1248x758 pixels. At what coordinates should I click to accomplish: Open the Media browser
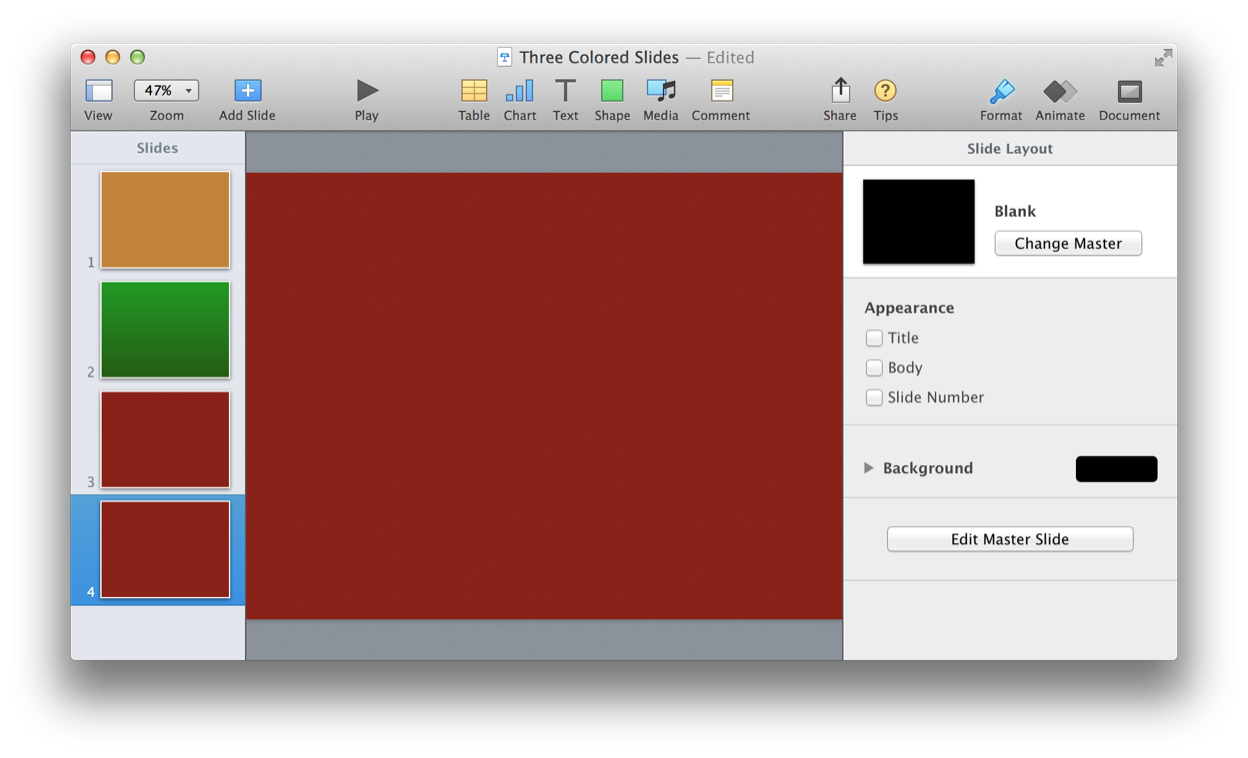661,90
